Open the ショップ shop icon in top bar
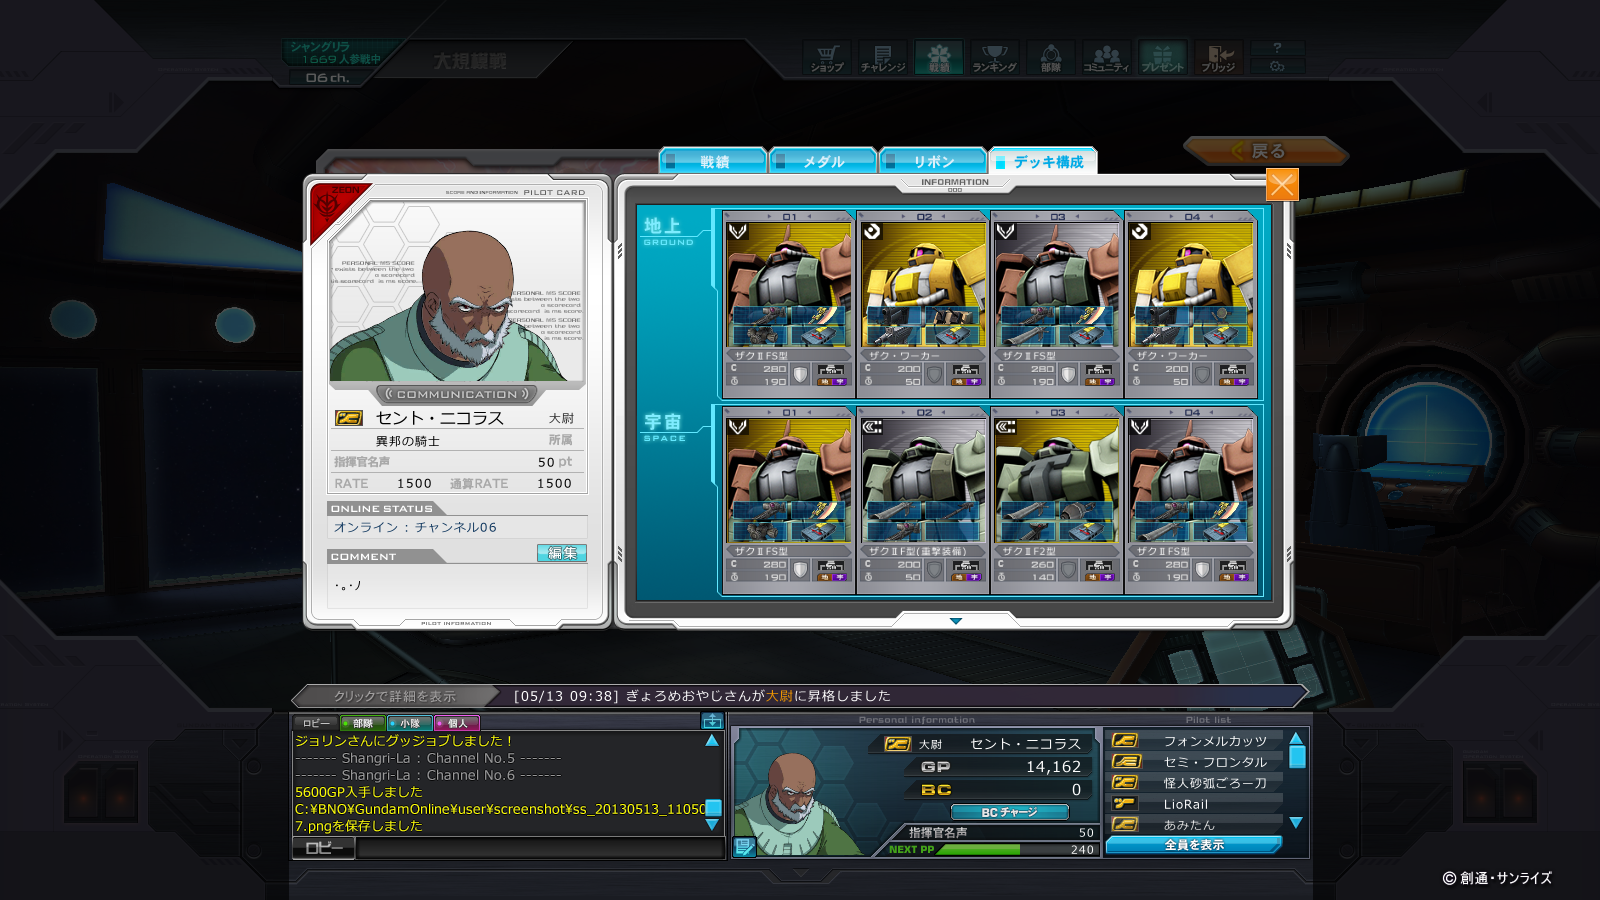This screenshot has height=900, width=1600. point(827,57)
